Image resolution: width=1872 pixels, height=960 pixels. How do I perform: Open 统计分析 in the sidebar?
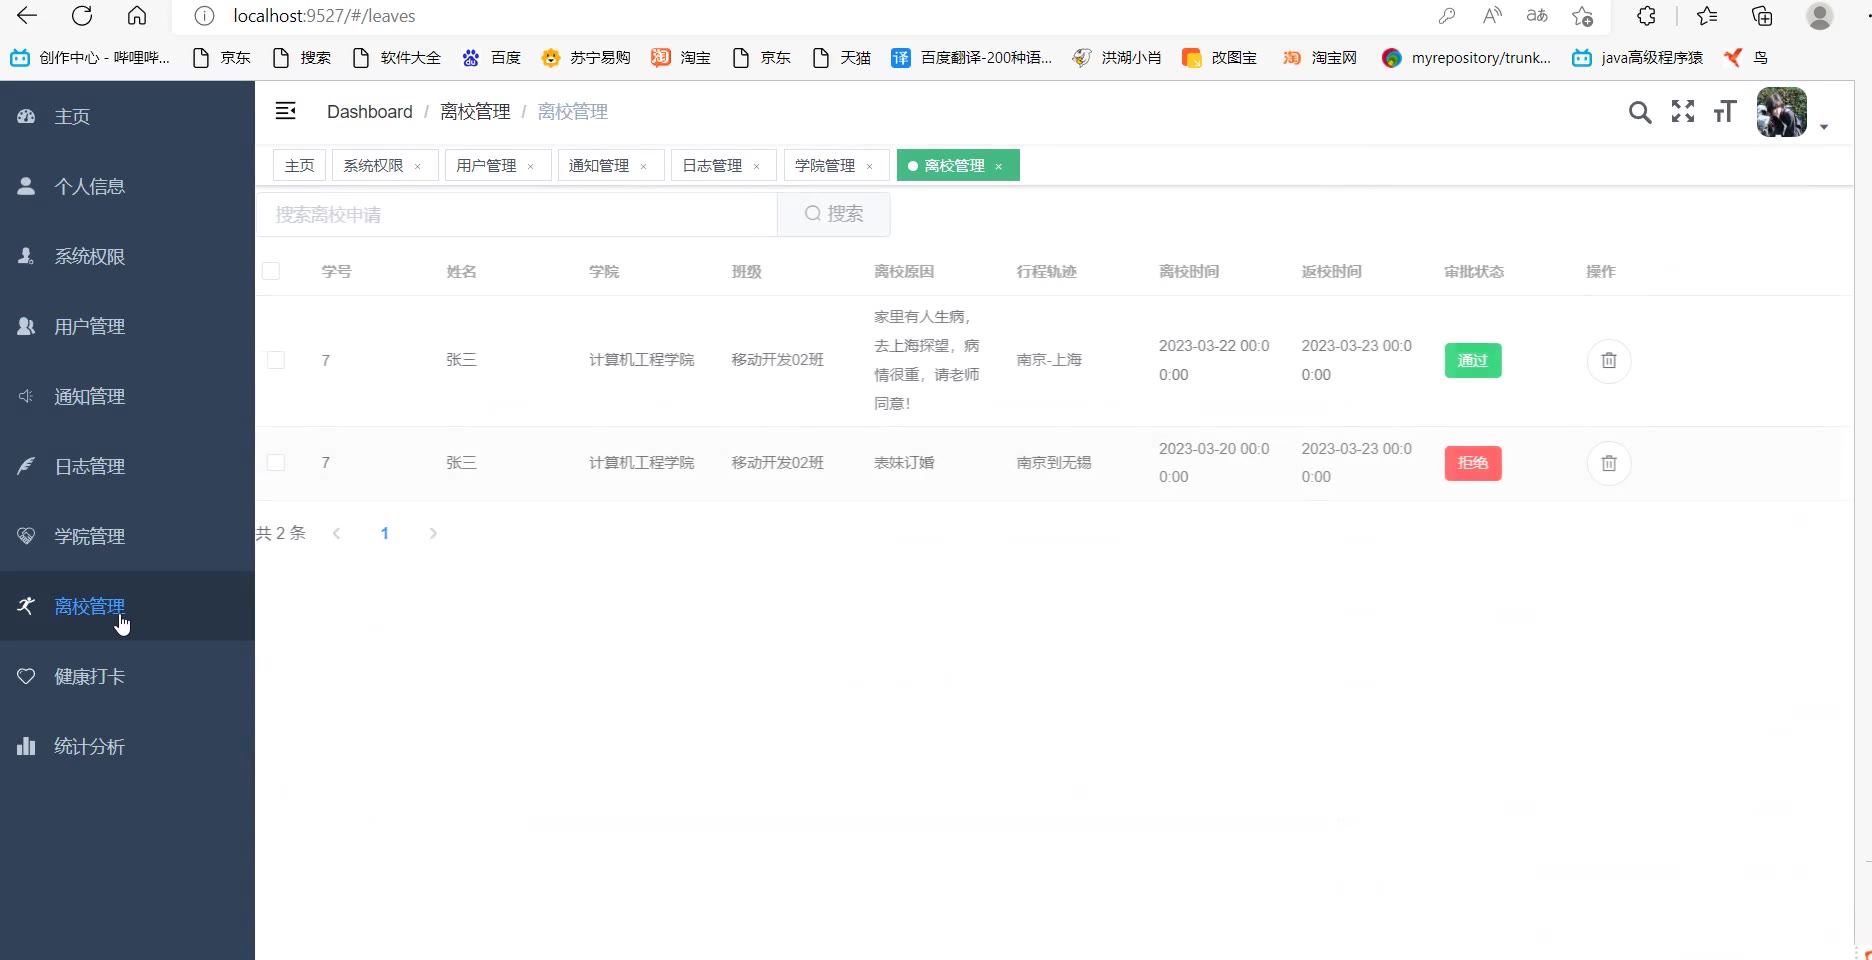point(127,746)
